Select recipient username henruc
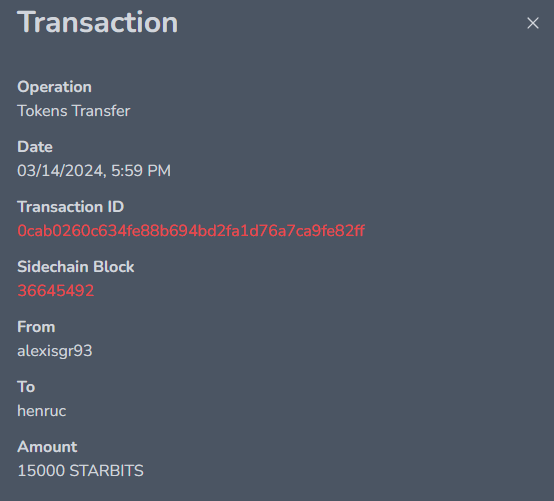Image resolution: width=554 pixels, height=501 pixels. click(x=42, y=411)
